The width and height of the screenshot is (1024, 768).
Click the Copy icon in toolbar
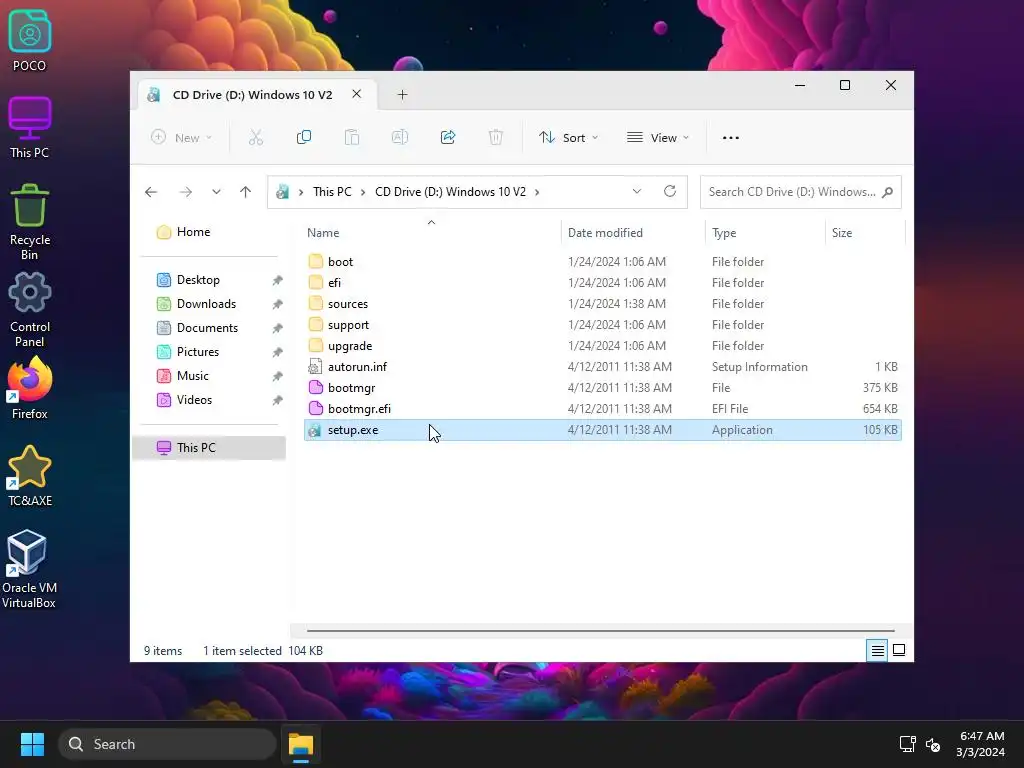[x=304, y=137]
